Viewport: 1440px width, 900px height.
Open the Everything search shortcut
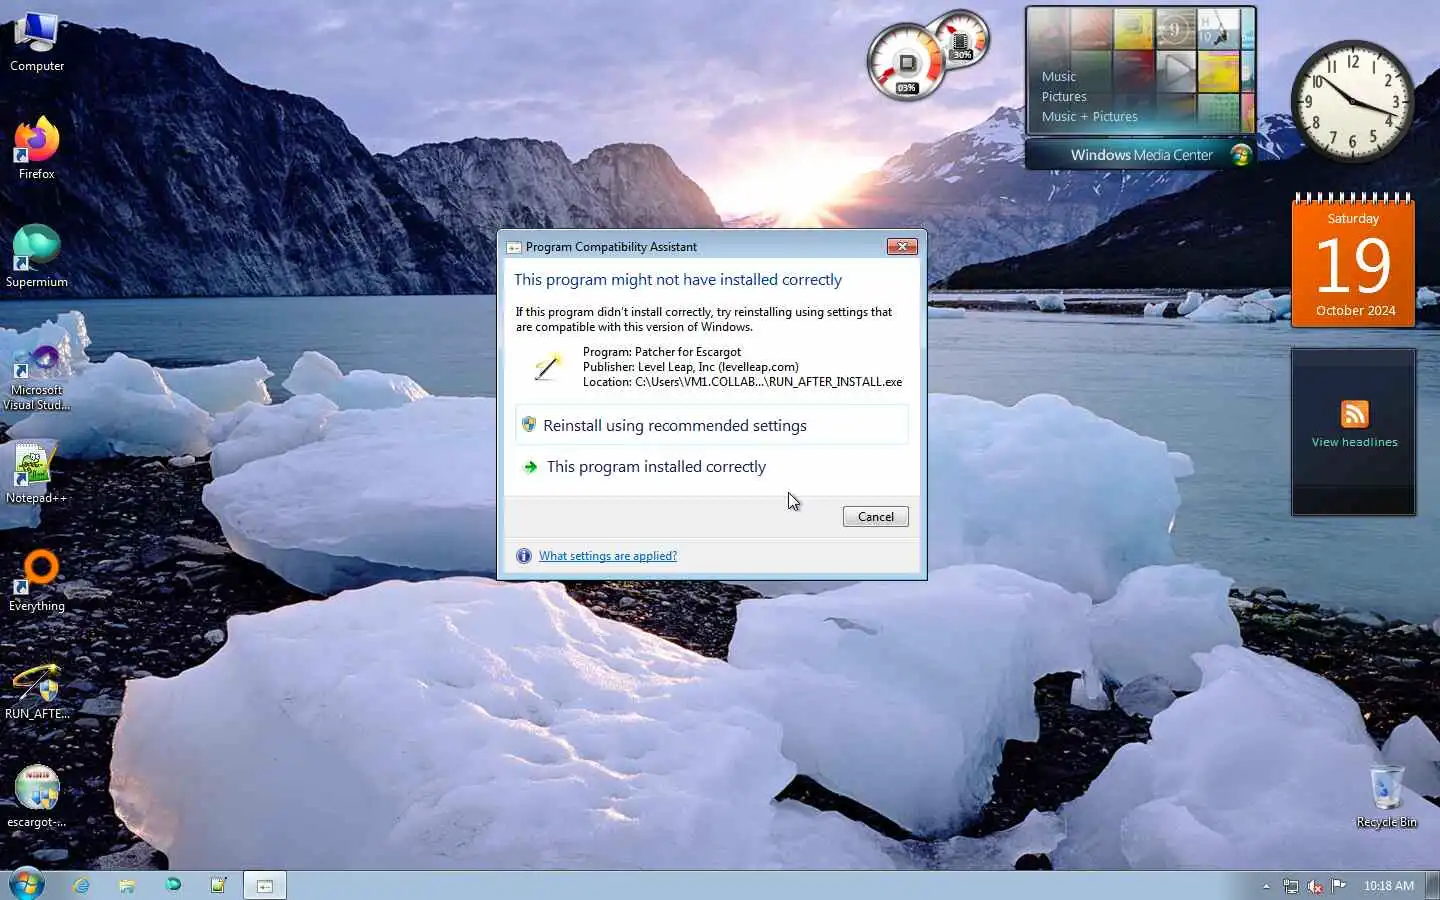coord(37,580)
